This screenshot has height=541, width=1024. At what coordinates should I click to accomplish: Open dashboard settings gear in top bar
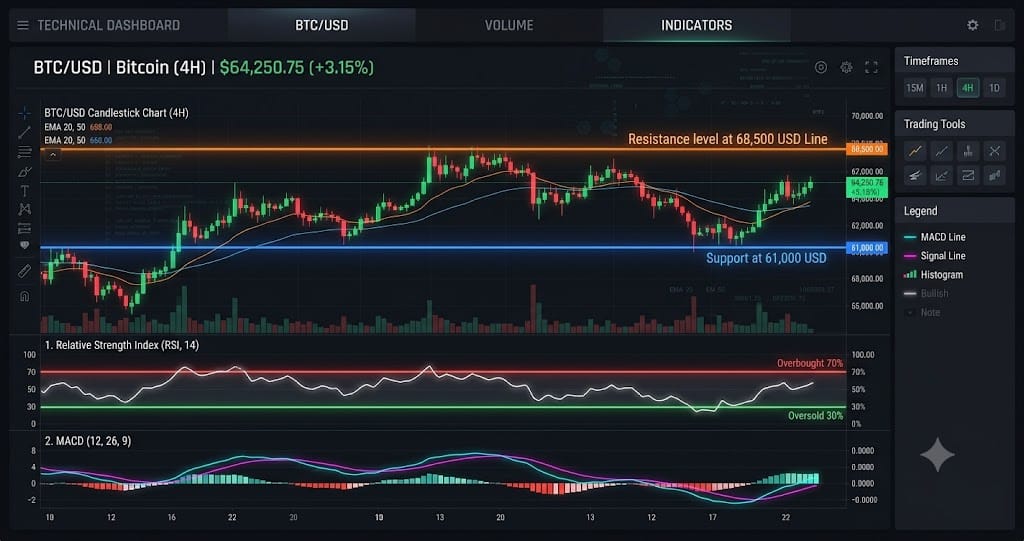point(972,25)
